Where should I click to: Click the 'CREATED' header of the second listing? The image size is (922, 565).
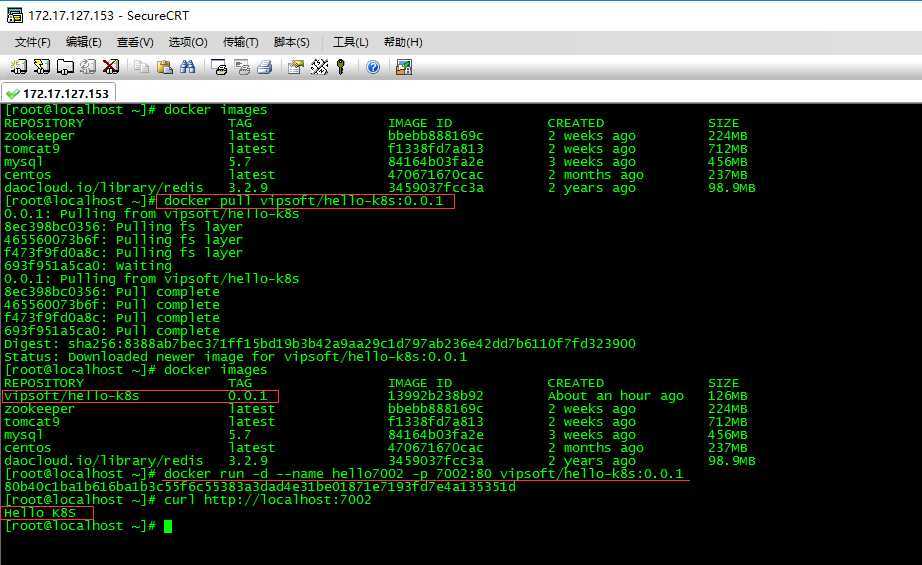pos(576,383)
